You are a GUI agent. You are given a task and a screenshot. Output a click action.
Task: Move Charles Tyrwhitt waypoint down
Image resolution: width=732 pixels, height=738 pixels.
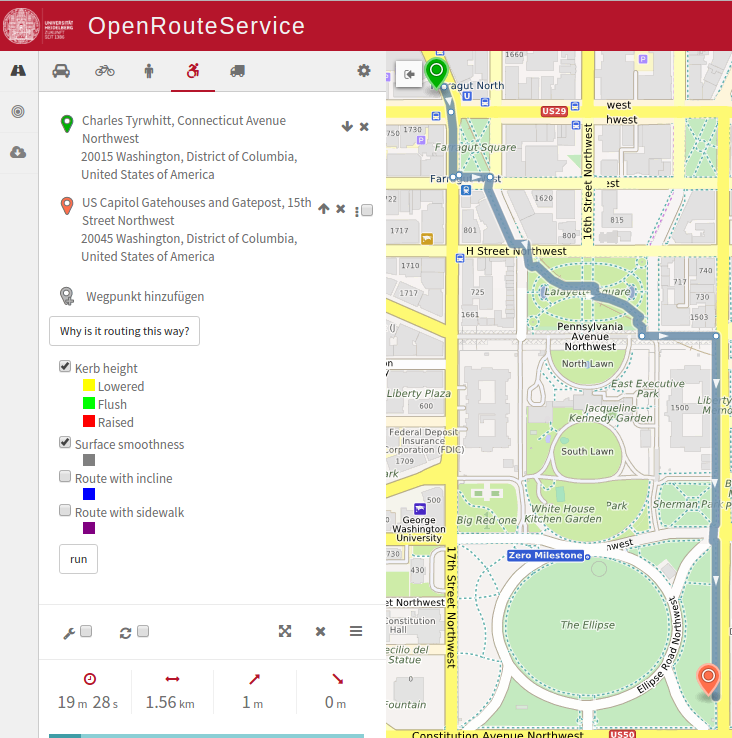(x=347, y=127)
